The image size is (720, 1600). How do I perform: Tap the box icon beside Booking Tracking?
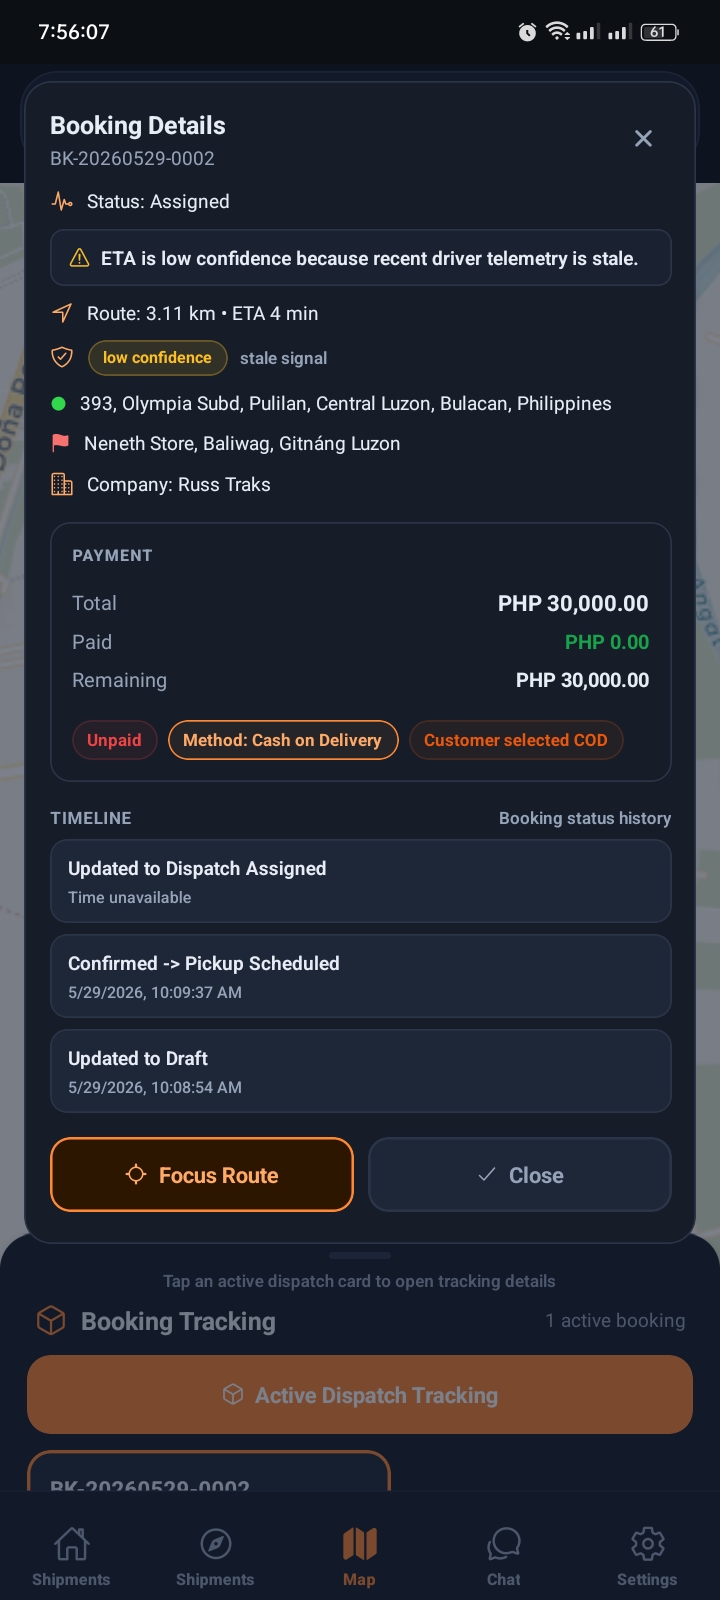click(51, 1321)
